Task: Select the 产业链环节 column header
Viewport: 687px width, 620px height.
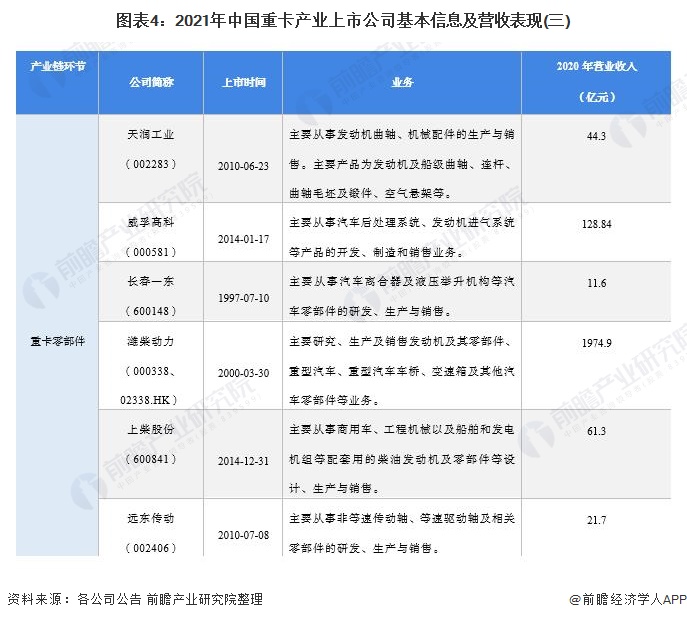Action: tap(57, 66)
